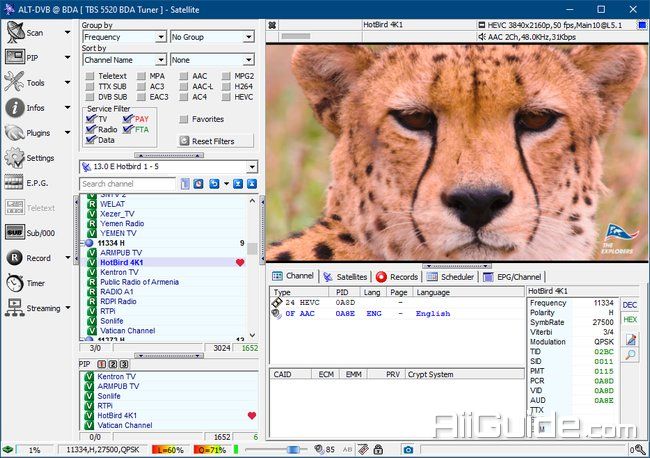Open the Group by Frequency dropdown
Viewport: 650px width, 458px height.
coord(124,37)
